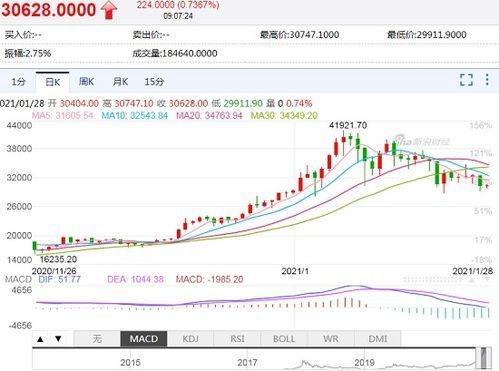The width and height of the screenshot is (499, 371).
Task: Click the MA5 31605.54 legend label
Action: [62, 116]
